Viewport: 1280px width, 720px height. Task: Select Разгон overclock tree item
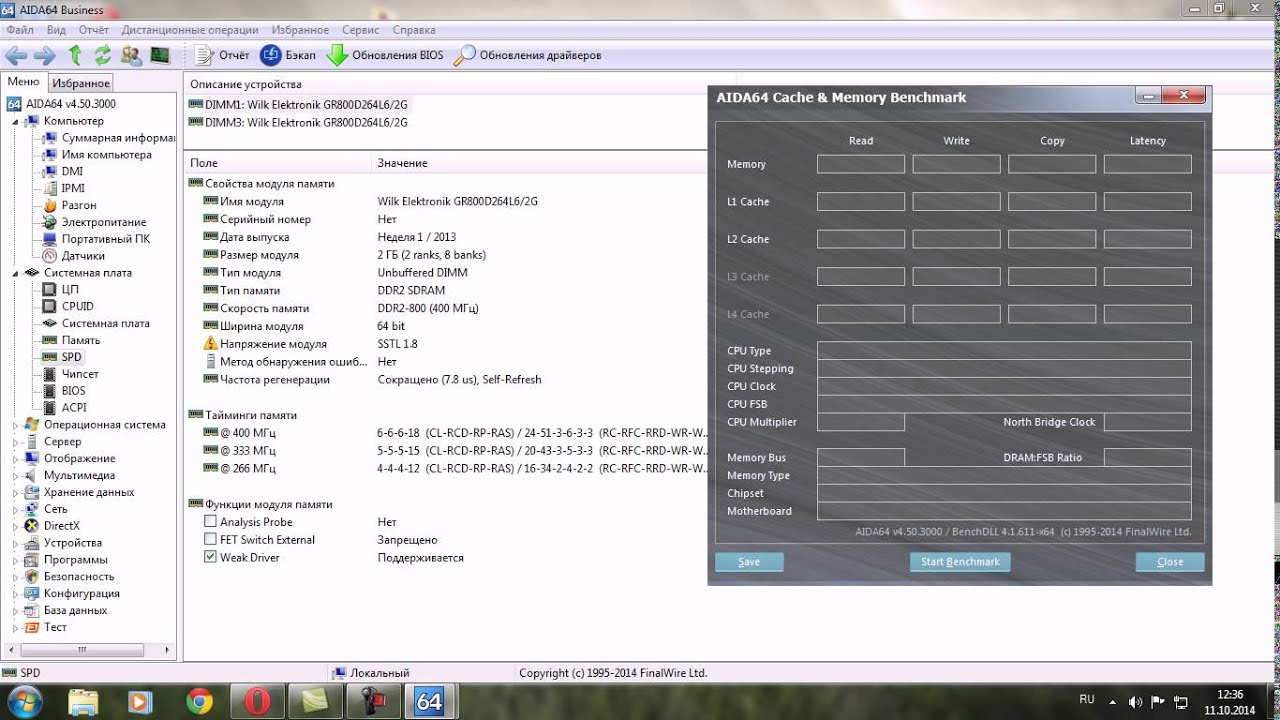[70, 205]
